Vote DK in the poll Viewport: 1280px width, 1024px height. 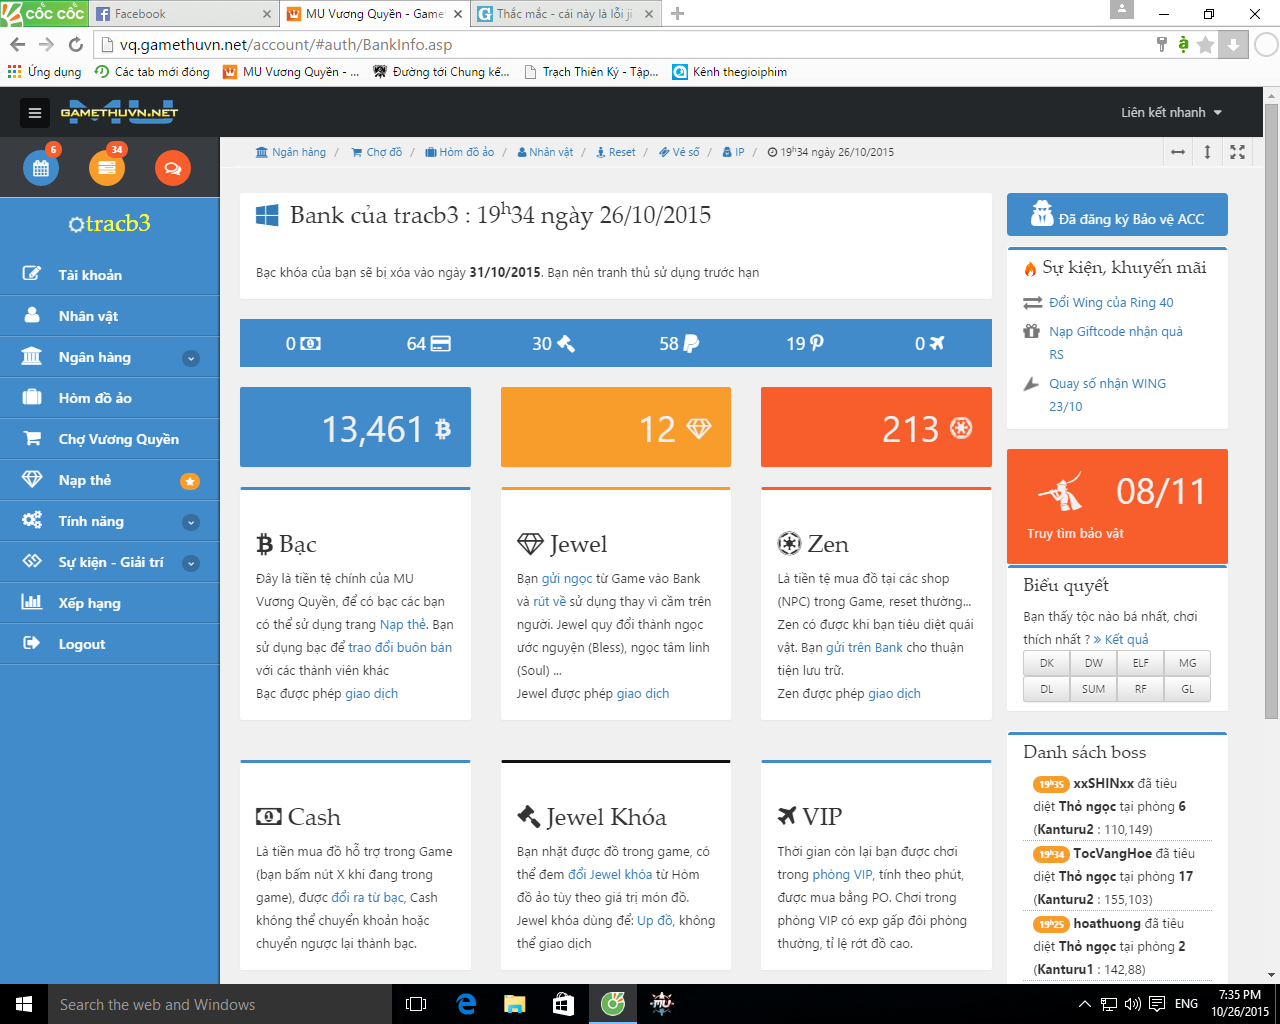pos(1047,663)
